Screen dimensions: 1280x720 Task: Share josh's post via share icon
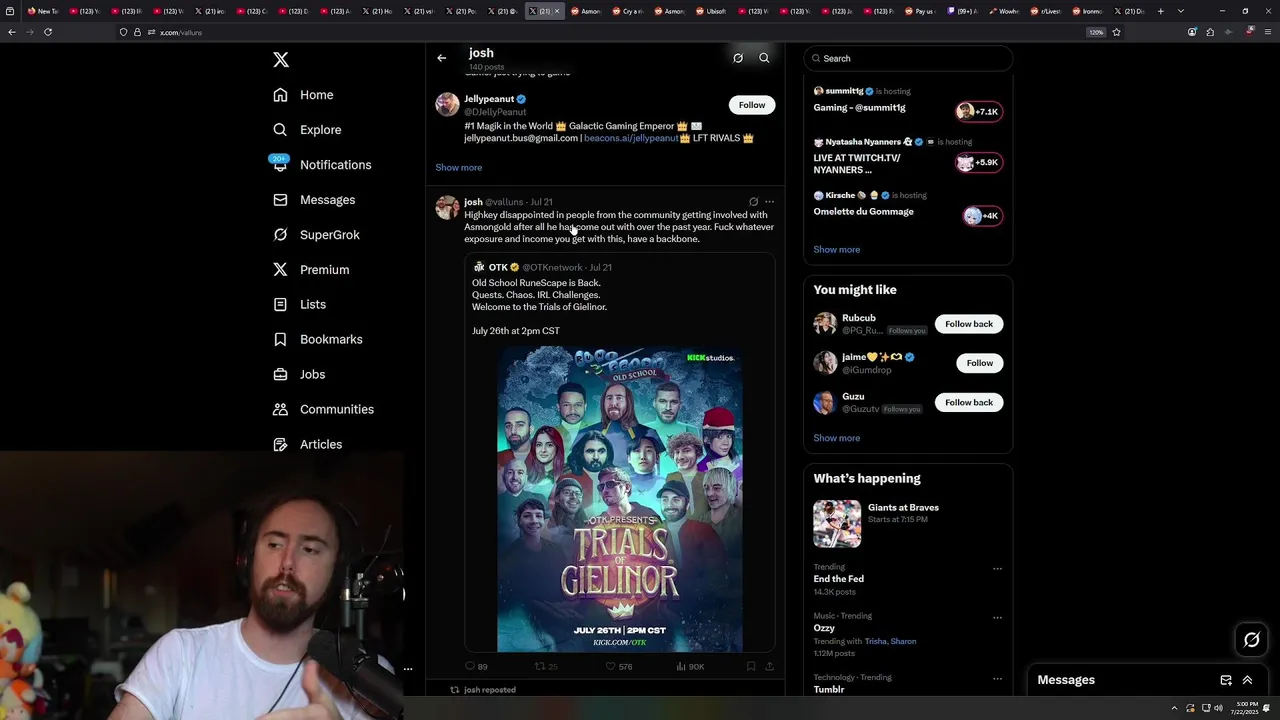(769, 666)
